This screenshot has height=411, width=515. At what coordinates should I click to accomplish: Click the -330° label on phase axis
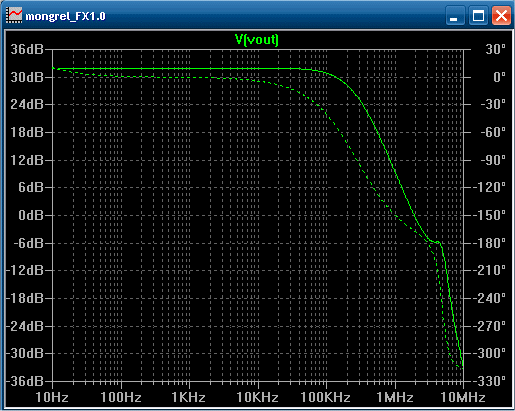489,381
